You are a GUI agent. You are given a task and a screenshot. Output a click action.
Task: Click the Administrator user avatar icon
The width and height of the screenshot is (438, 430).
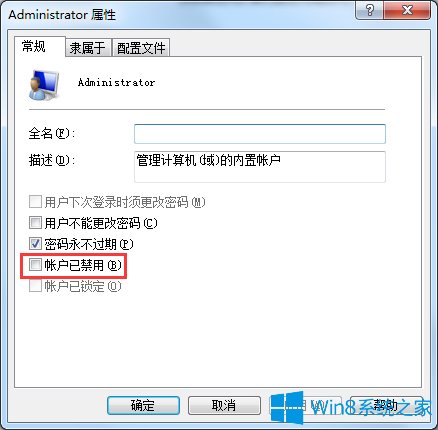[x=44, y=85]
